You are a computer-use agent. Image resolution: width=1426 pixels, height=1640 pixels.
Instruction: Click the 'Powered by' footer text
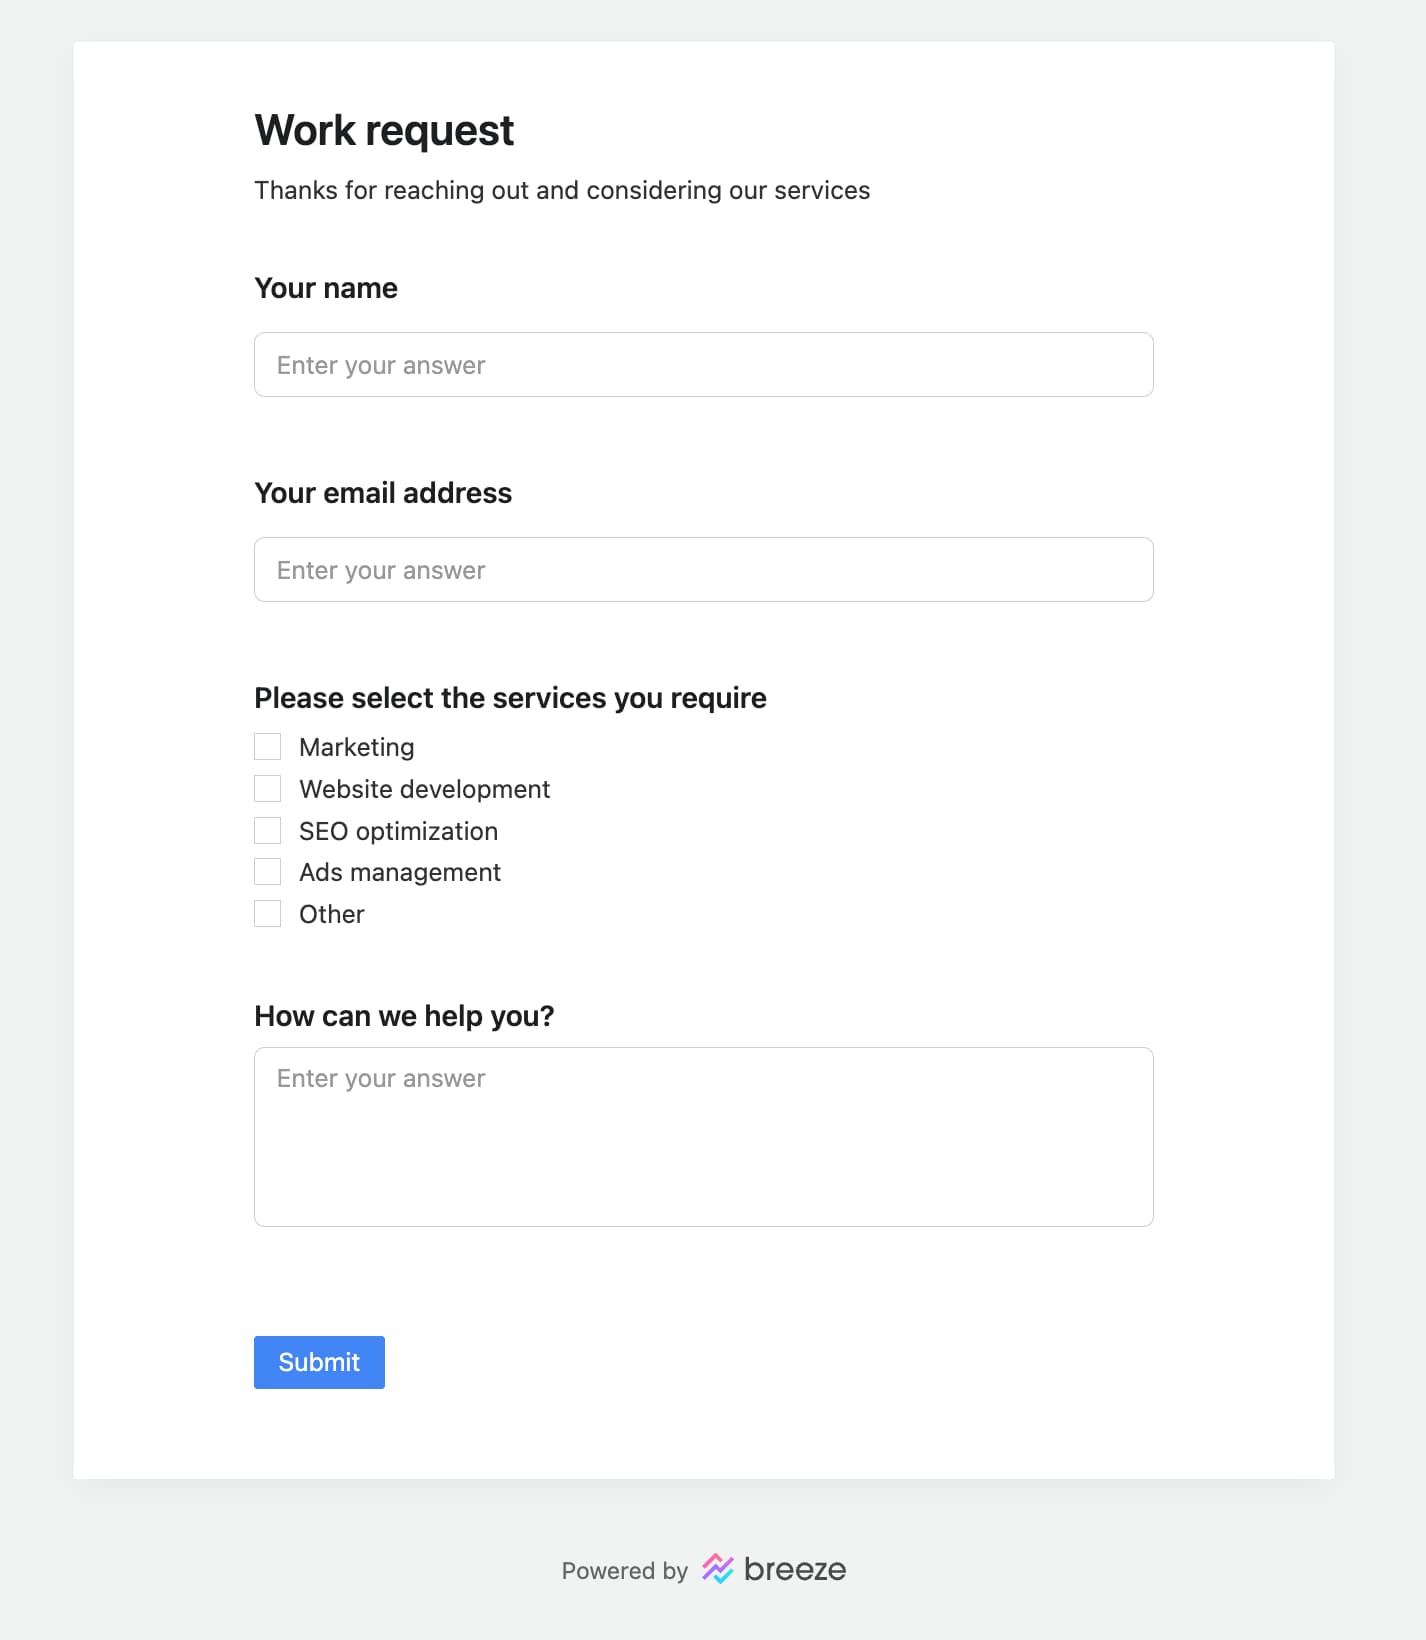(x=625, y=1571)
